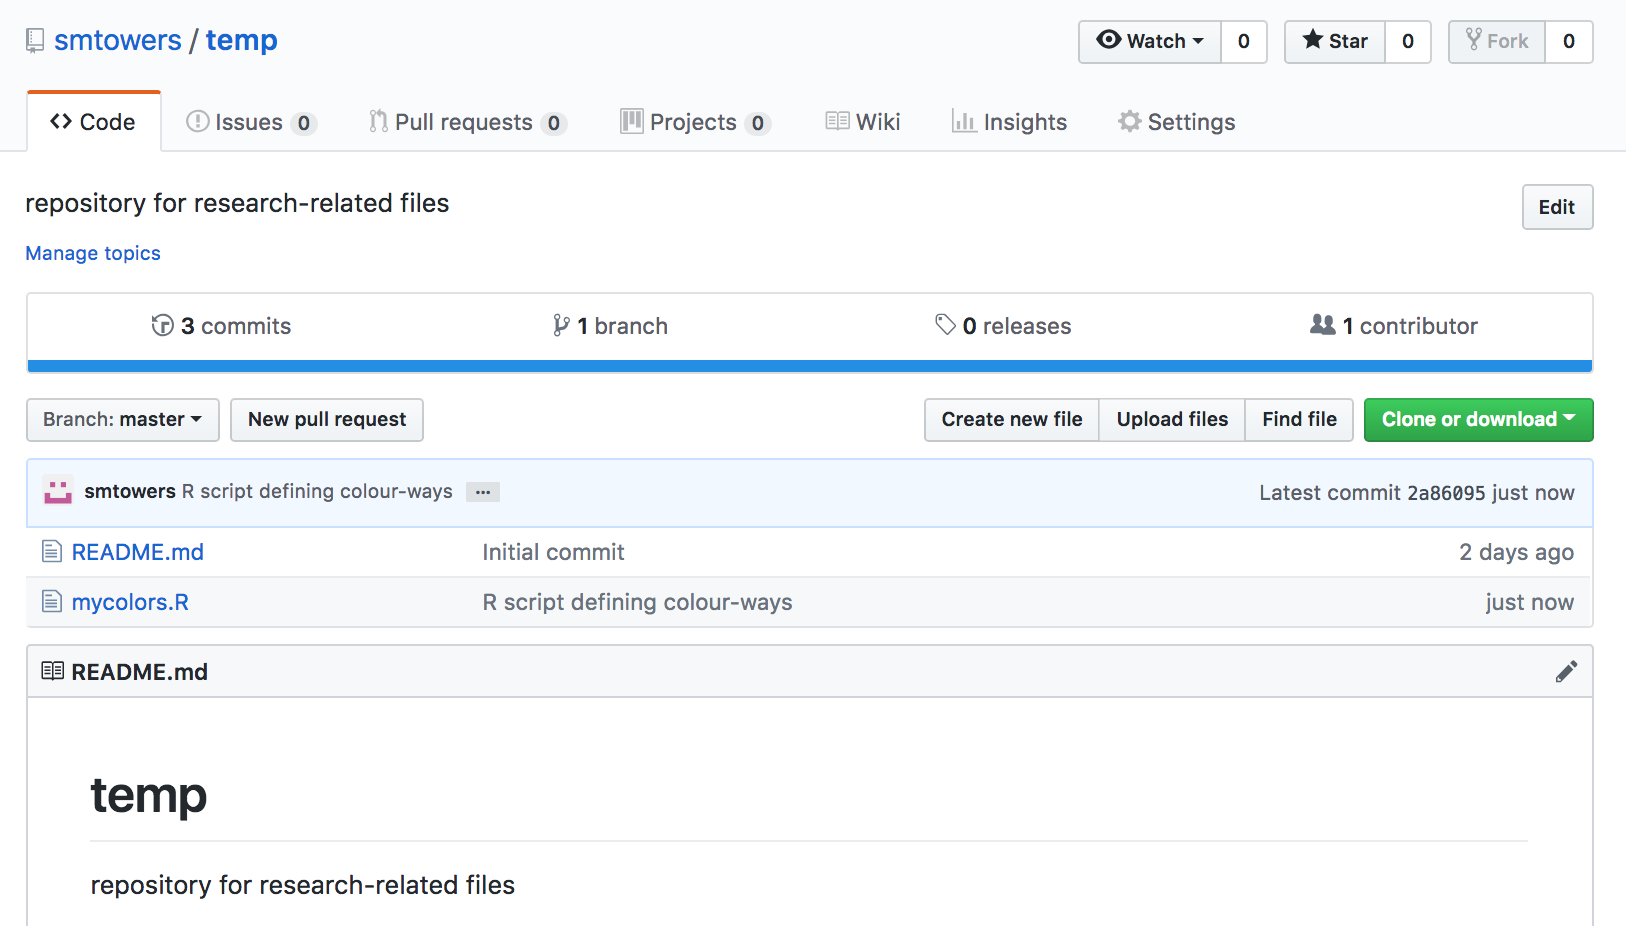Switch to the Issues tab

pyautogui.click(x=251, y=122)
